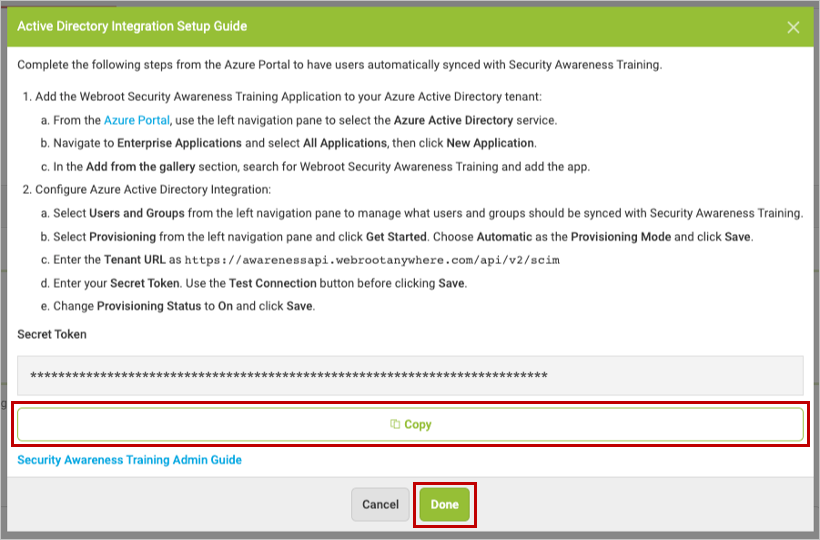Cancel the setup guide dialog
Screen dimensions: 820x540
(380, 504)
